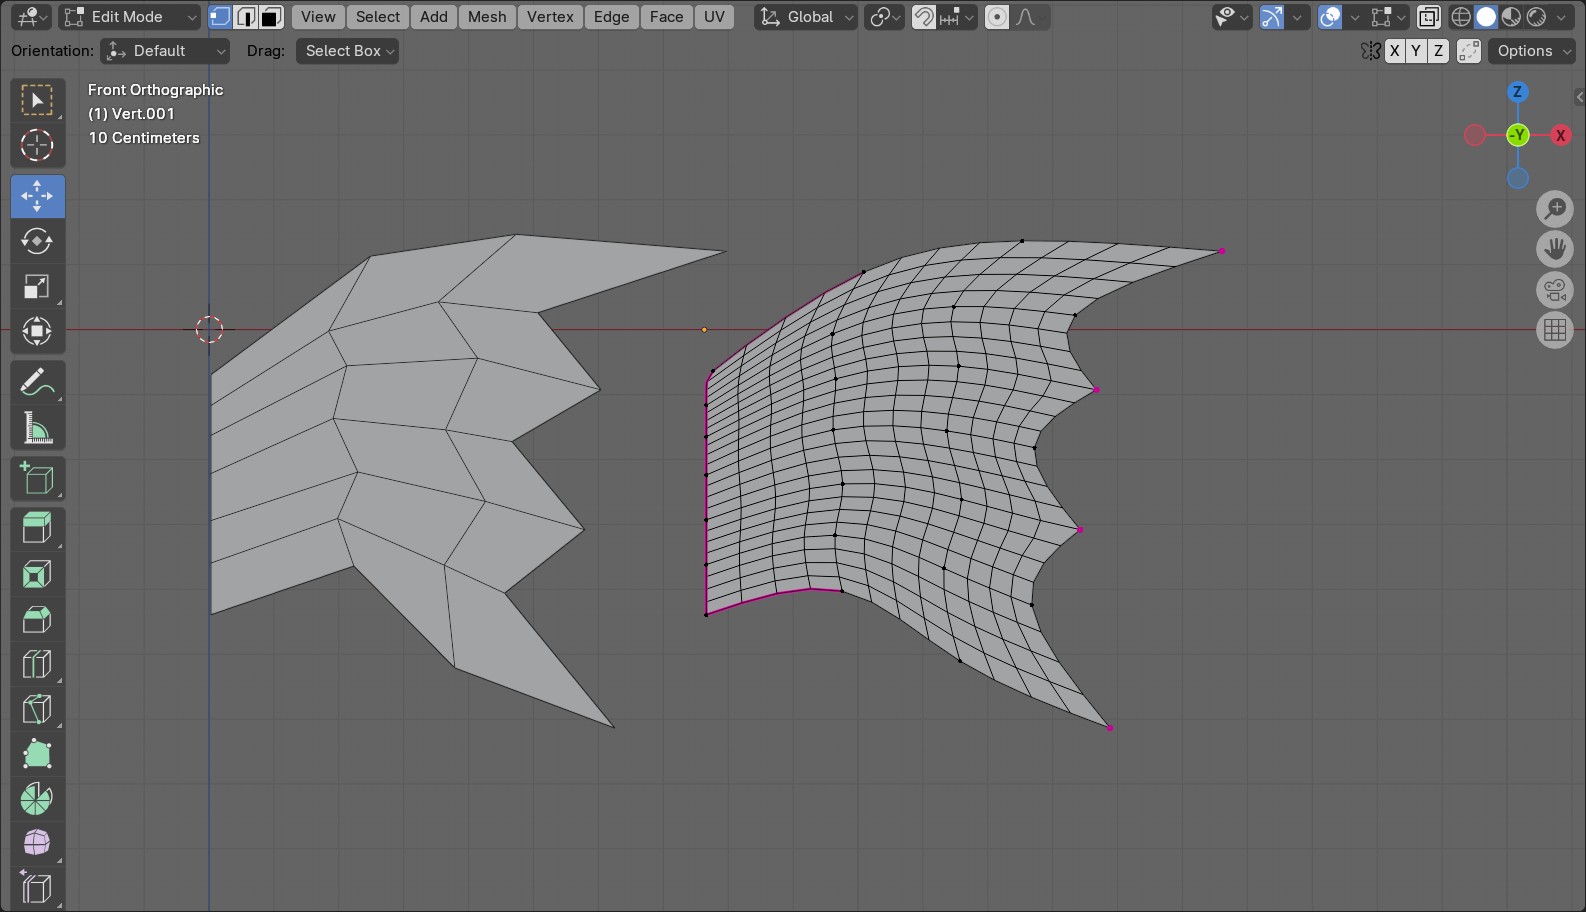Open the Edit Mode dropdown
This screenshot has height=912, width=1586.
click(130, 17)
